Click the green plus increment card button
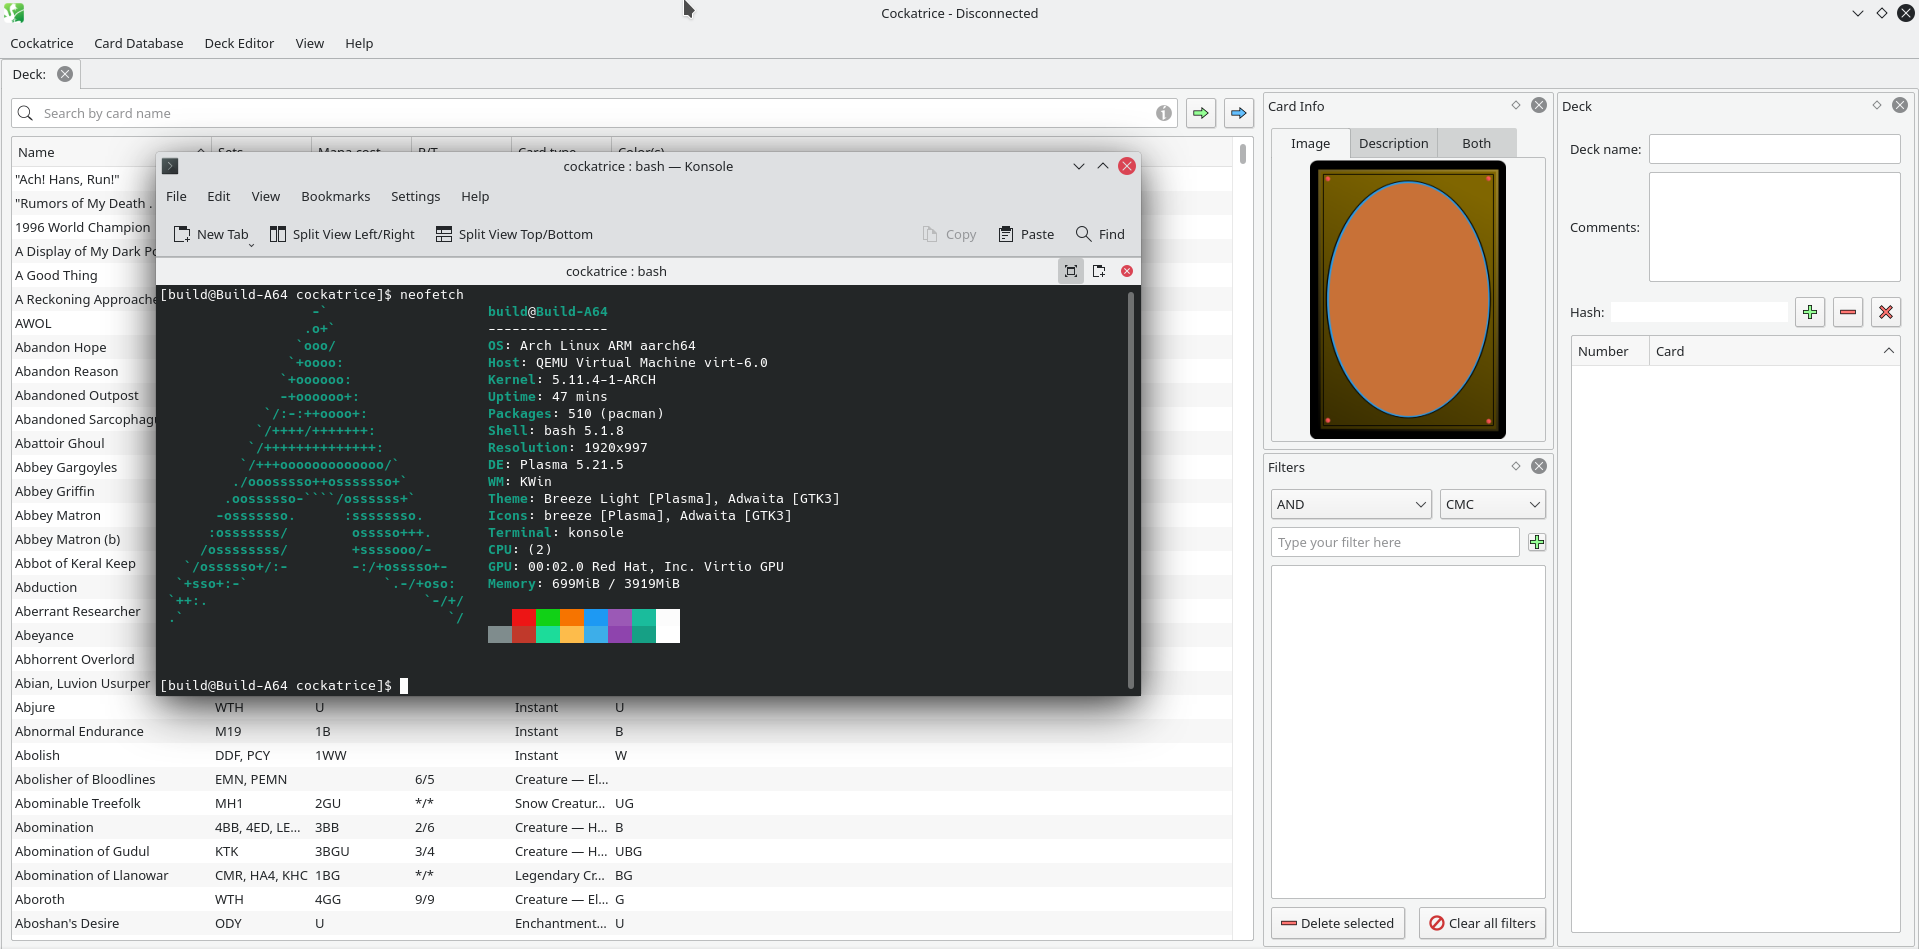Screen dimensions: 1919x949 pos(1810,312)
